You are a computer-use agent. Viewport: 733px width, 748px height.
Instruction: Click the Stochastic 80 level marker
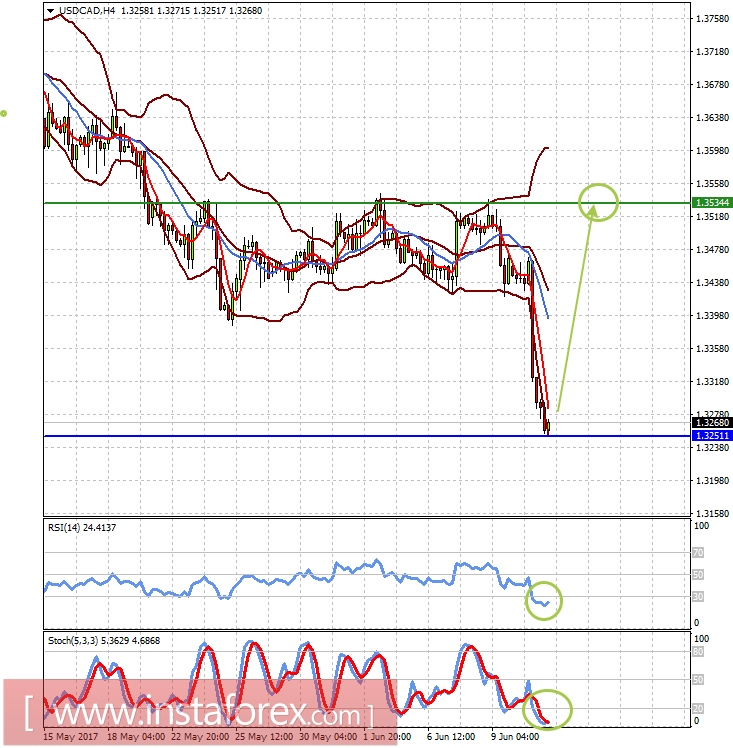[x=698, y=652]
